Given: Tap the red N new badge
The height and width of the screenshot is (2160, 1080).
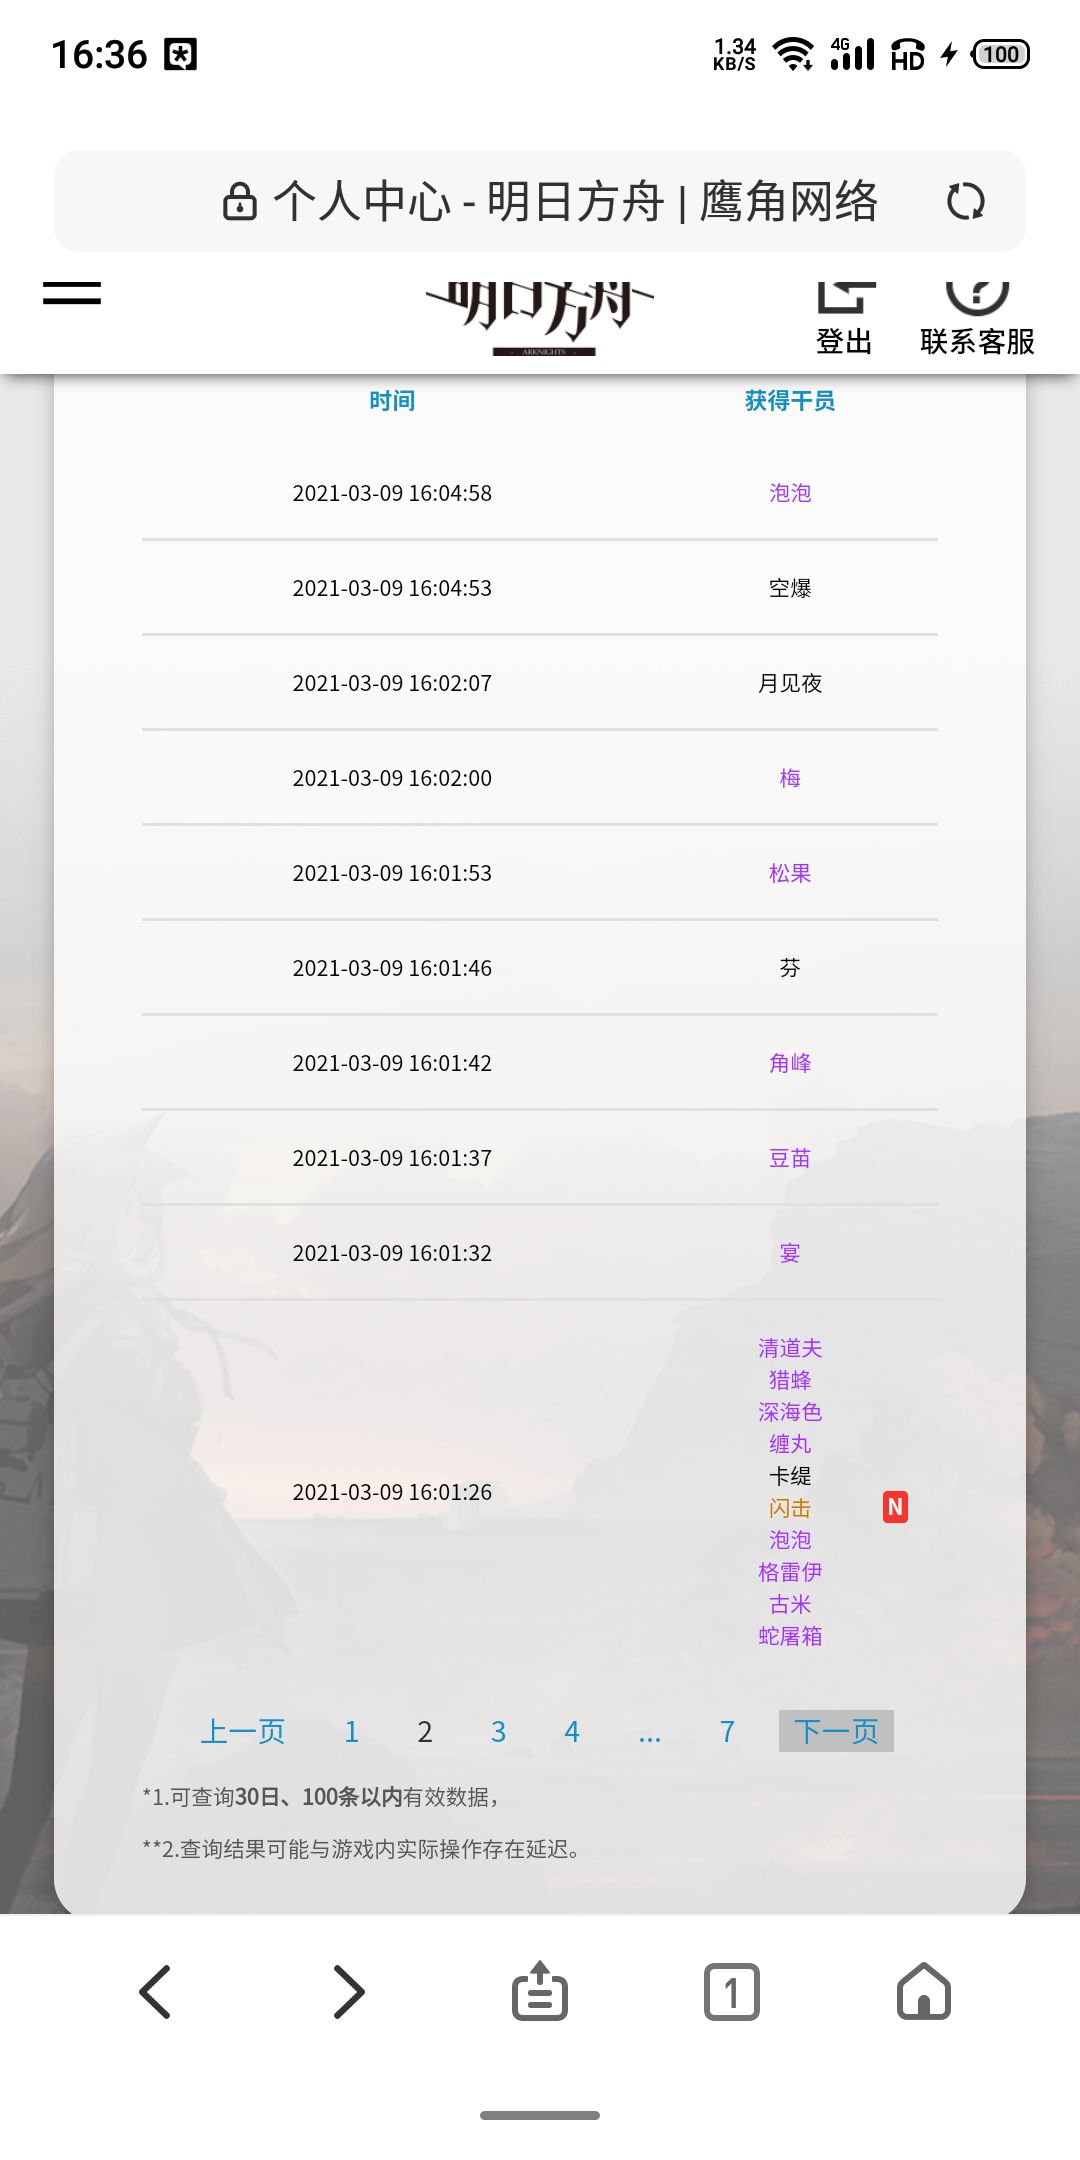Looking at the screenshot, I should (x=895, y=1507).
